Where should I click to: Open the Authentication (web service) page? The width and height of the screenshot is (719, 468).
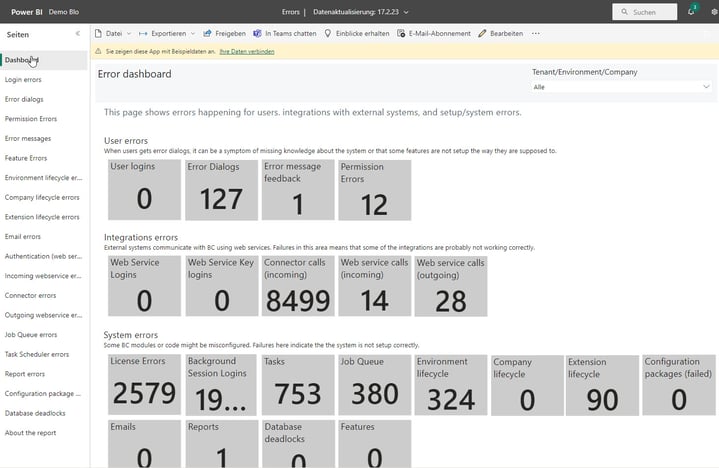(44, 257)
